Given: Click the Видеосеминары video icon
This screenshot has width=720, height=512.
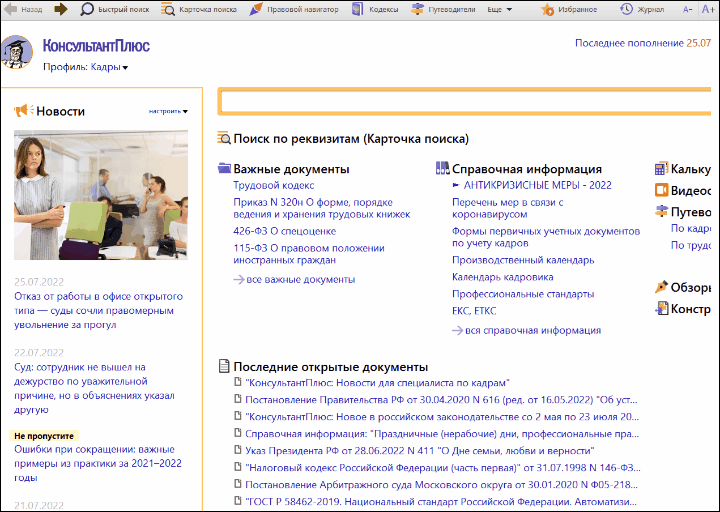Looking at the screenshot, I should 661,190.
